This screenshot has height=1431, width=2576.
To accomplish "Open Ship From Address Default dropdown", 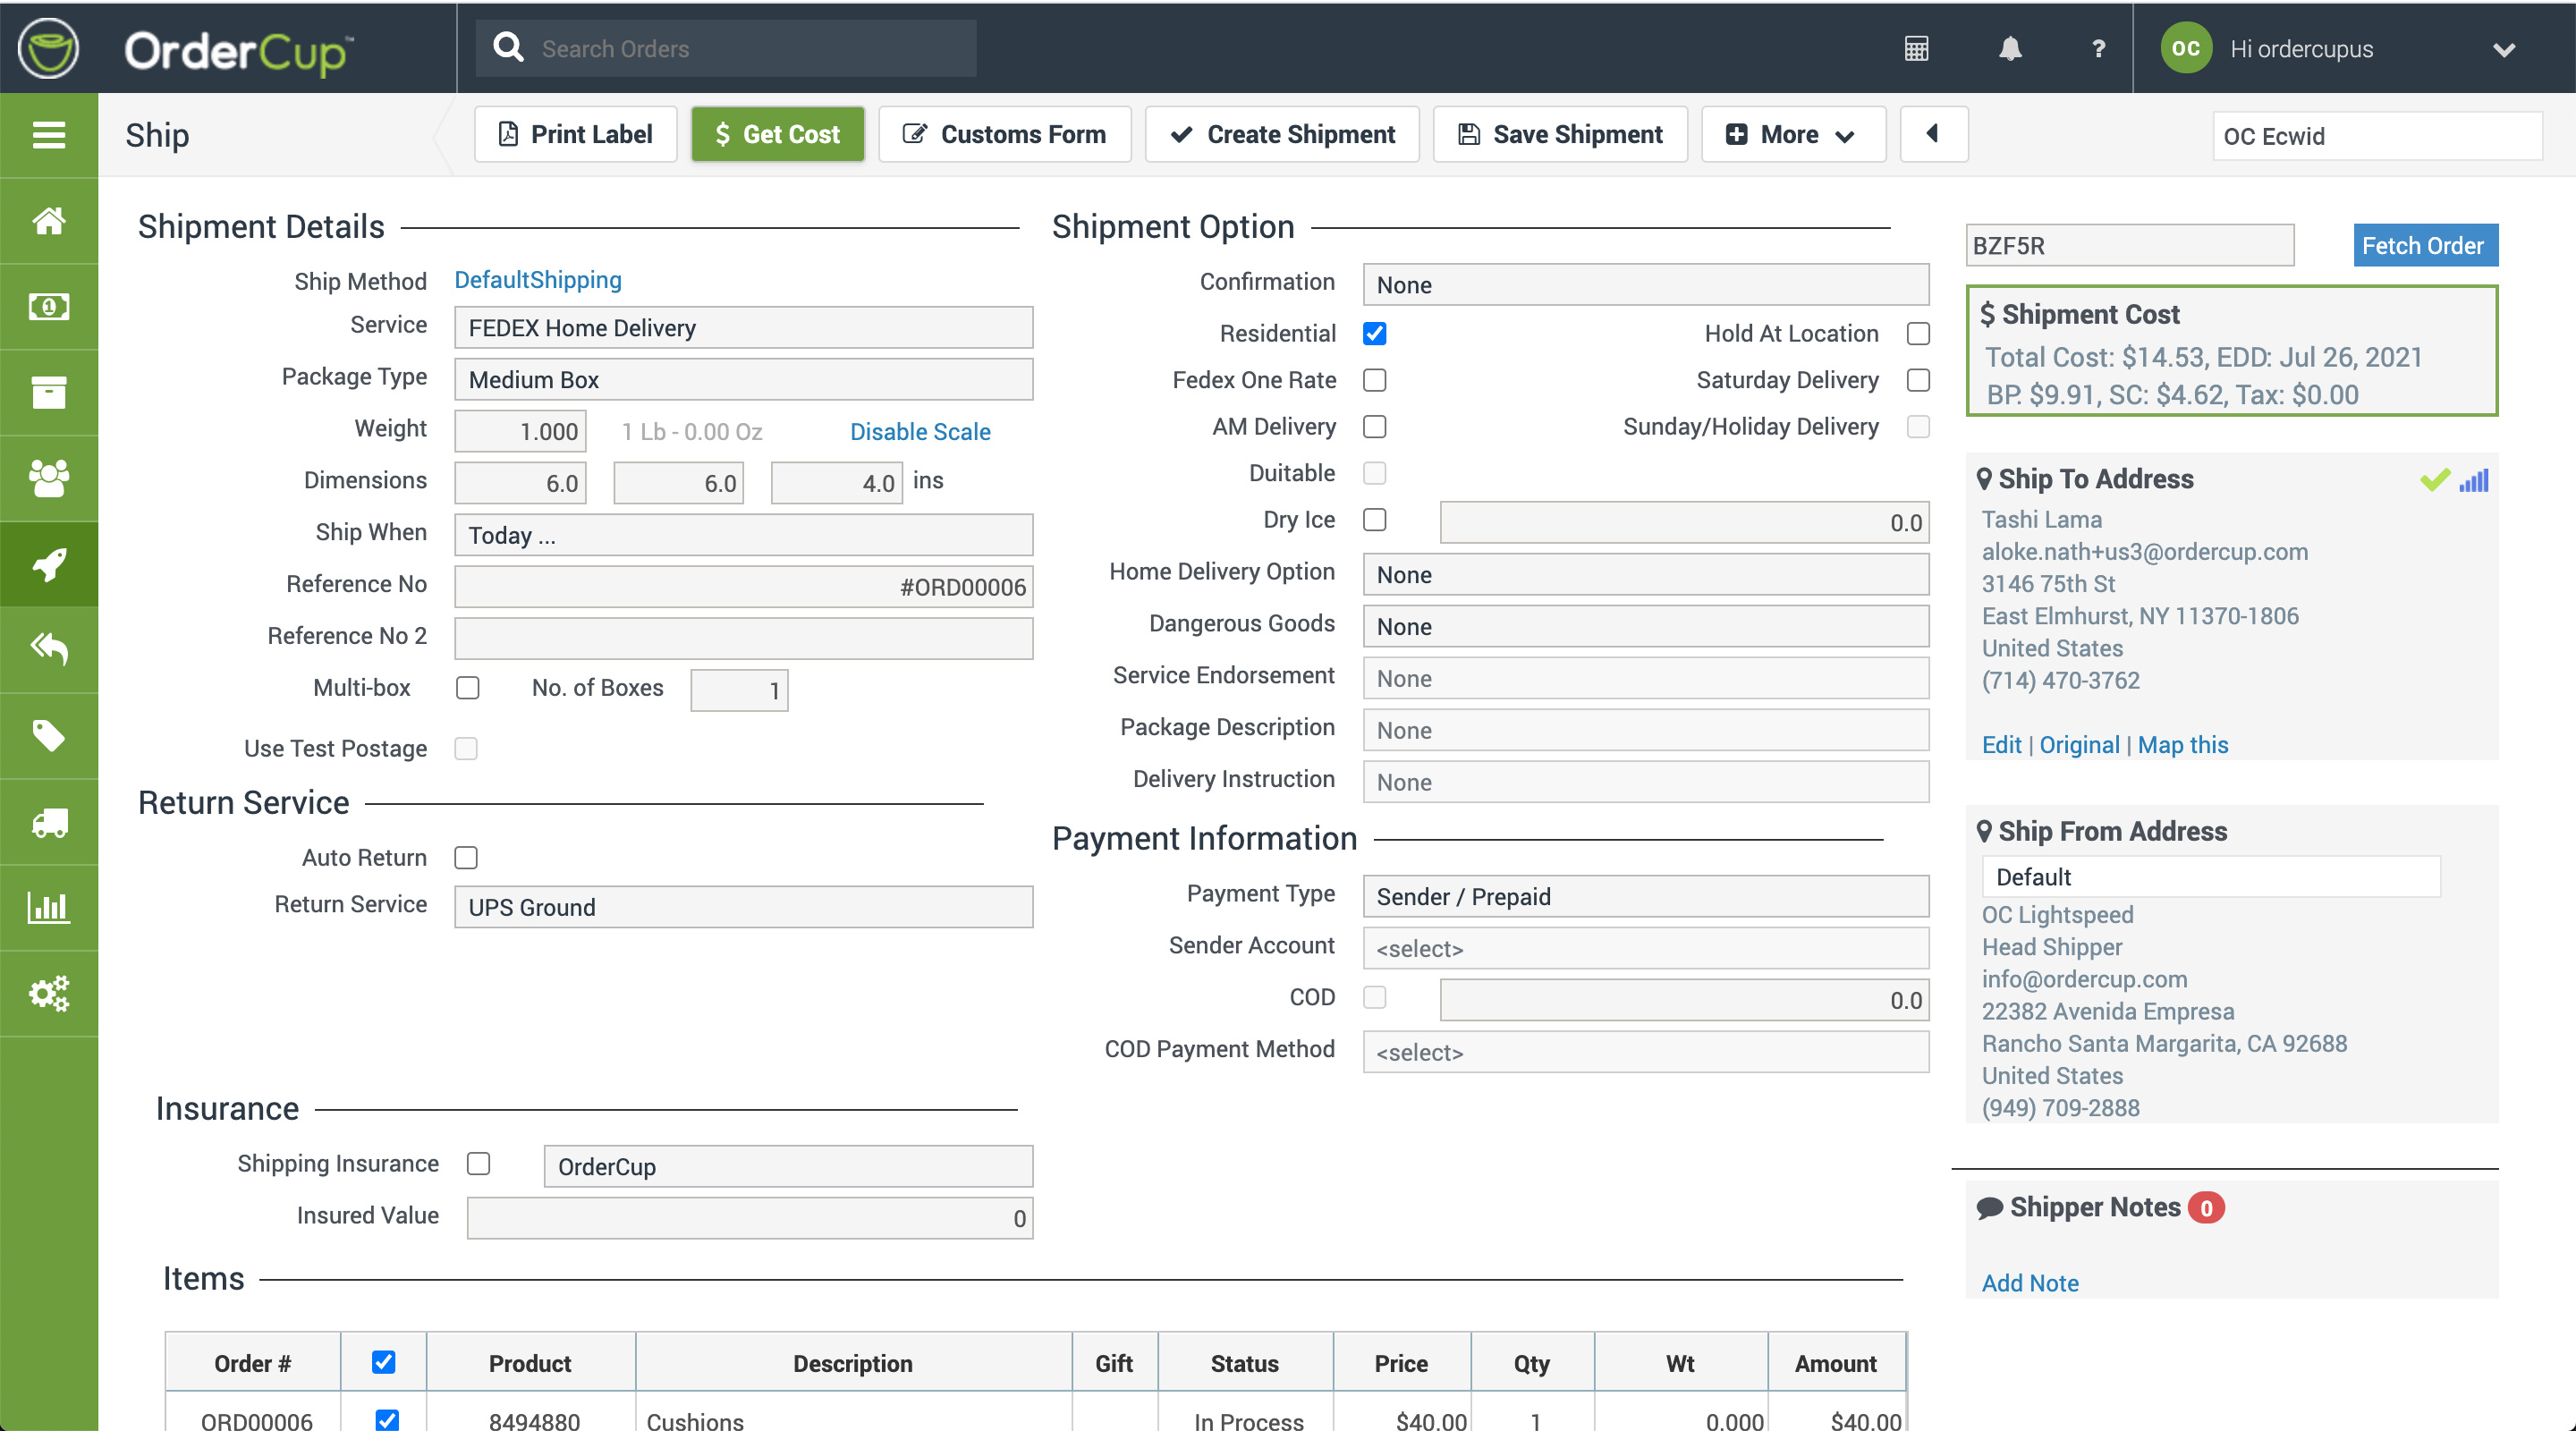I will coord(2210,877).
